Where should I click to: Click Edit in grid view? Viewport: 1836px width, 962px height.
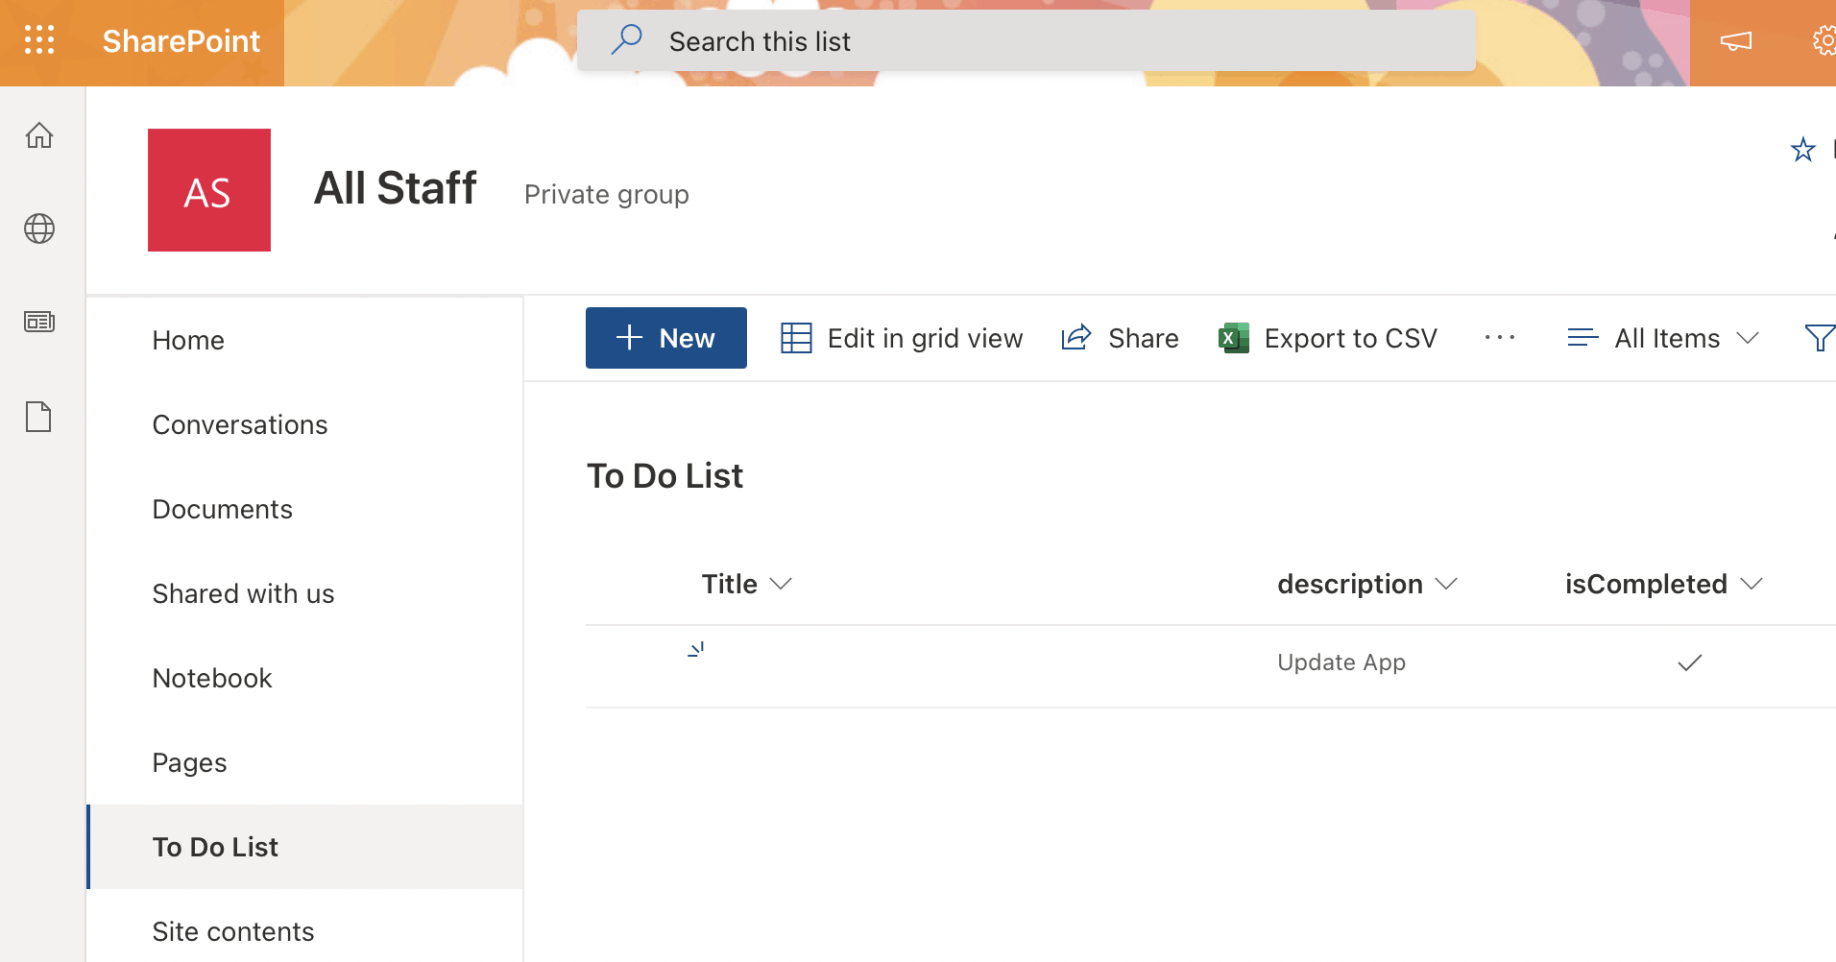pos(902,338)
